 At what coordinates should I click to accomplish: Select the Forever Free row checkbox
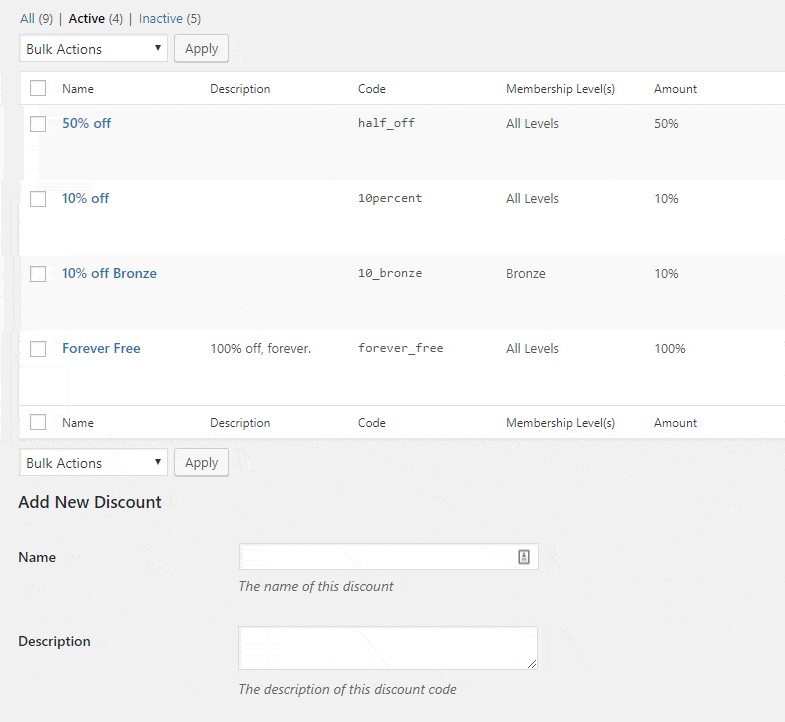point(38,349)
